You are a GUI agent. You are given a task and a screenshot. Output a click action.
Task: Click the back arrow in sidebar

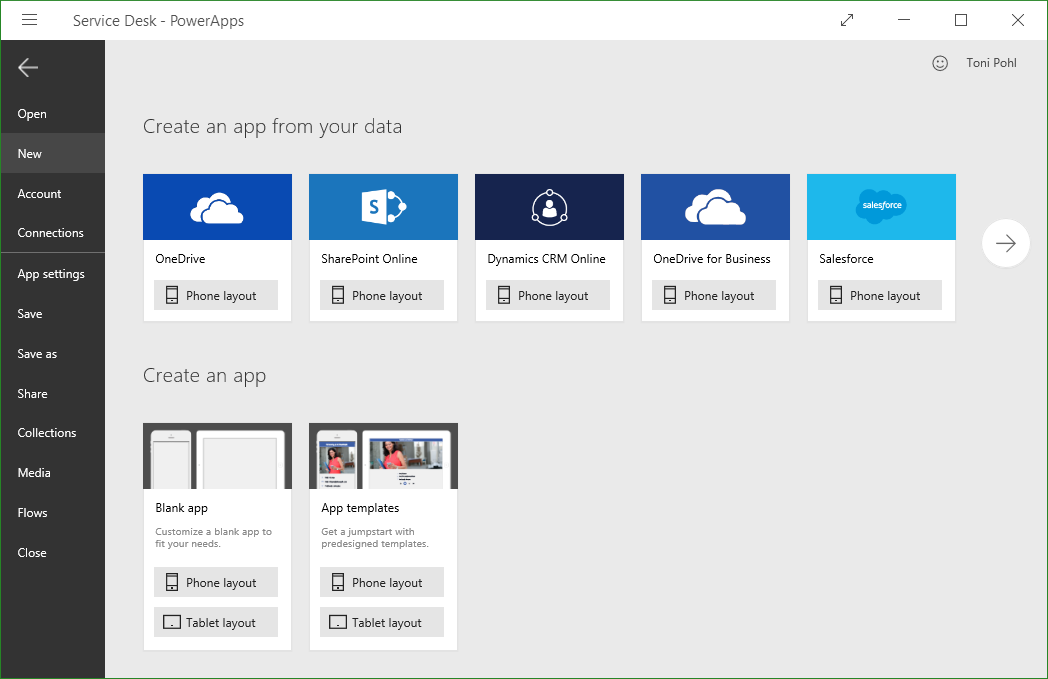(28, 68)
